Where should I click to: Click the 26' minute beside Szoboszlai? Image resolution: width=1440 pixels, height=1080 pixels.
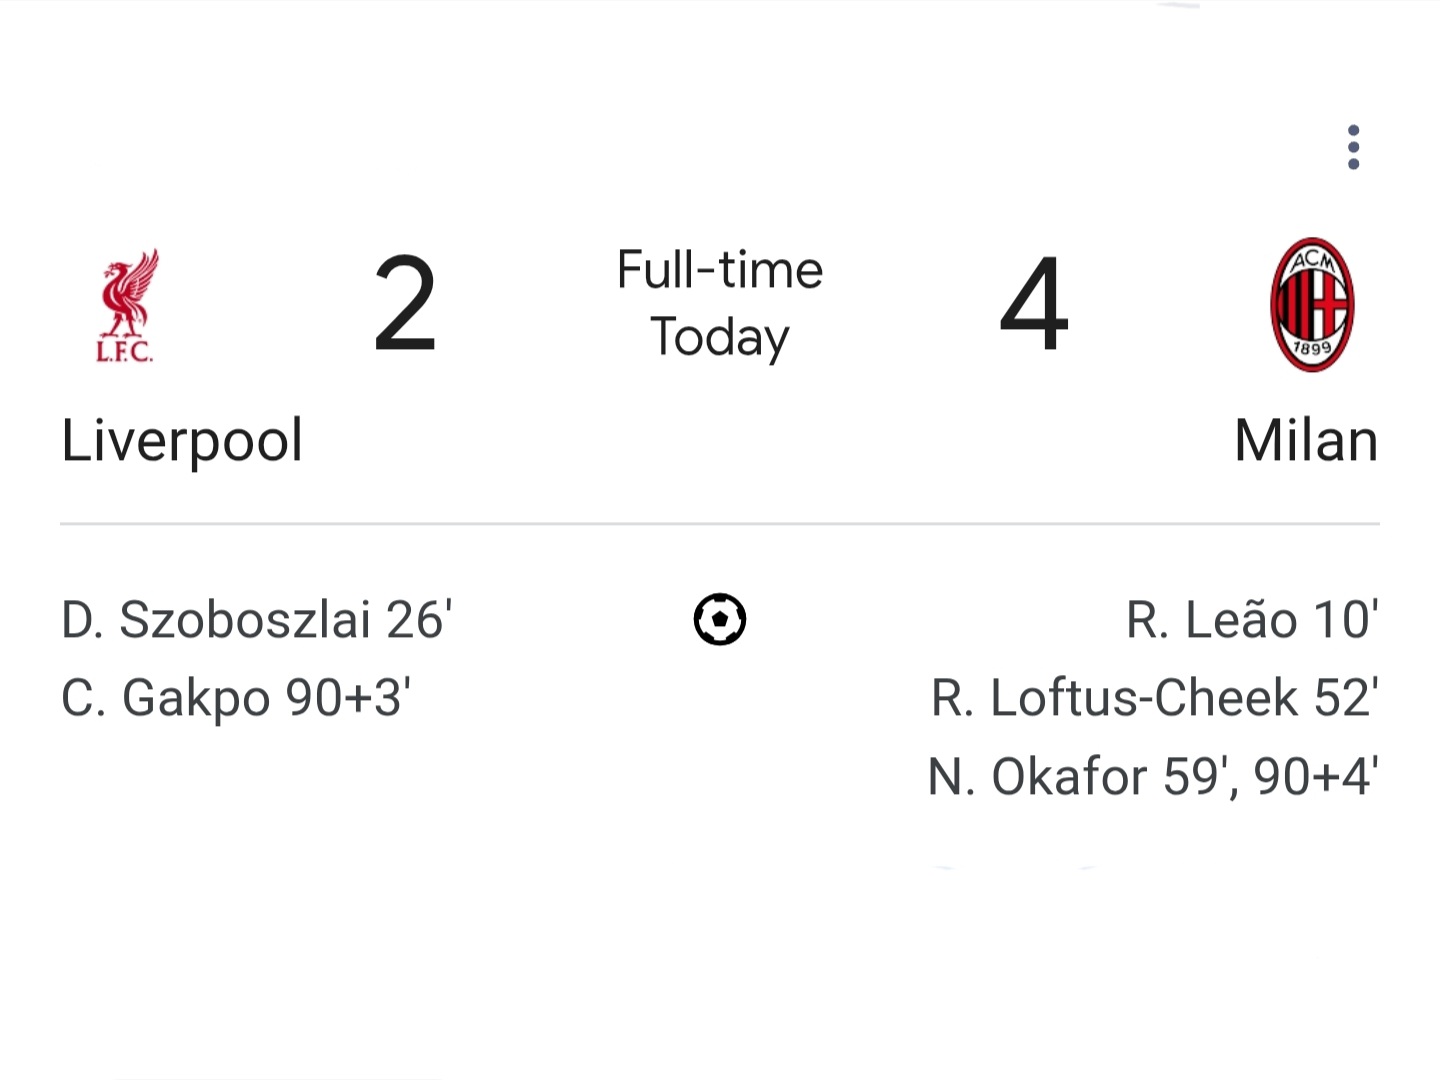tap(419, 619)
